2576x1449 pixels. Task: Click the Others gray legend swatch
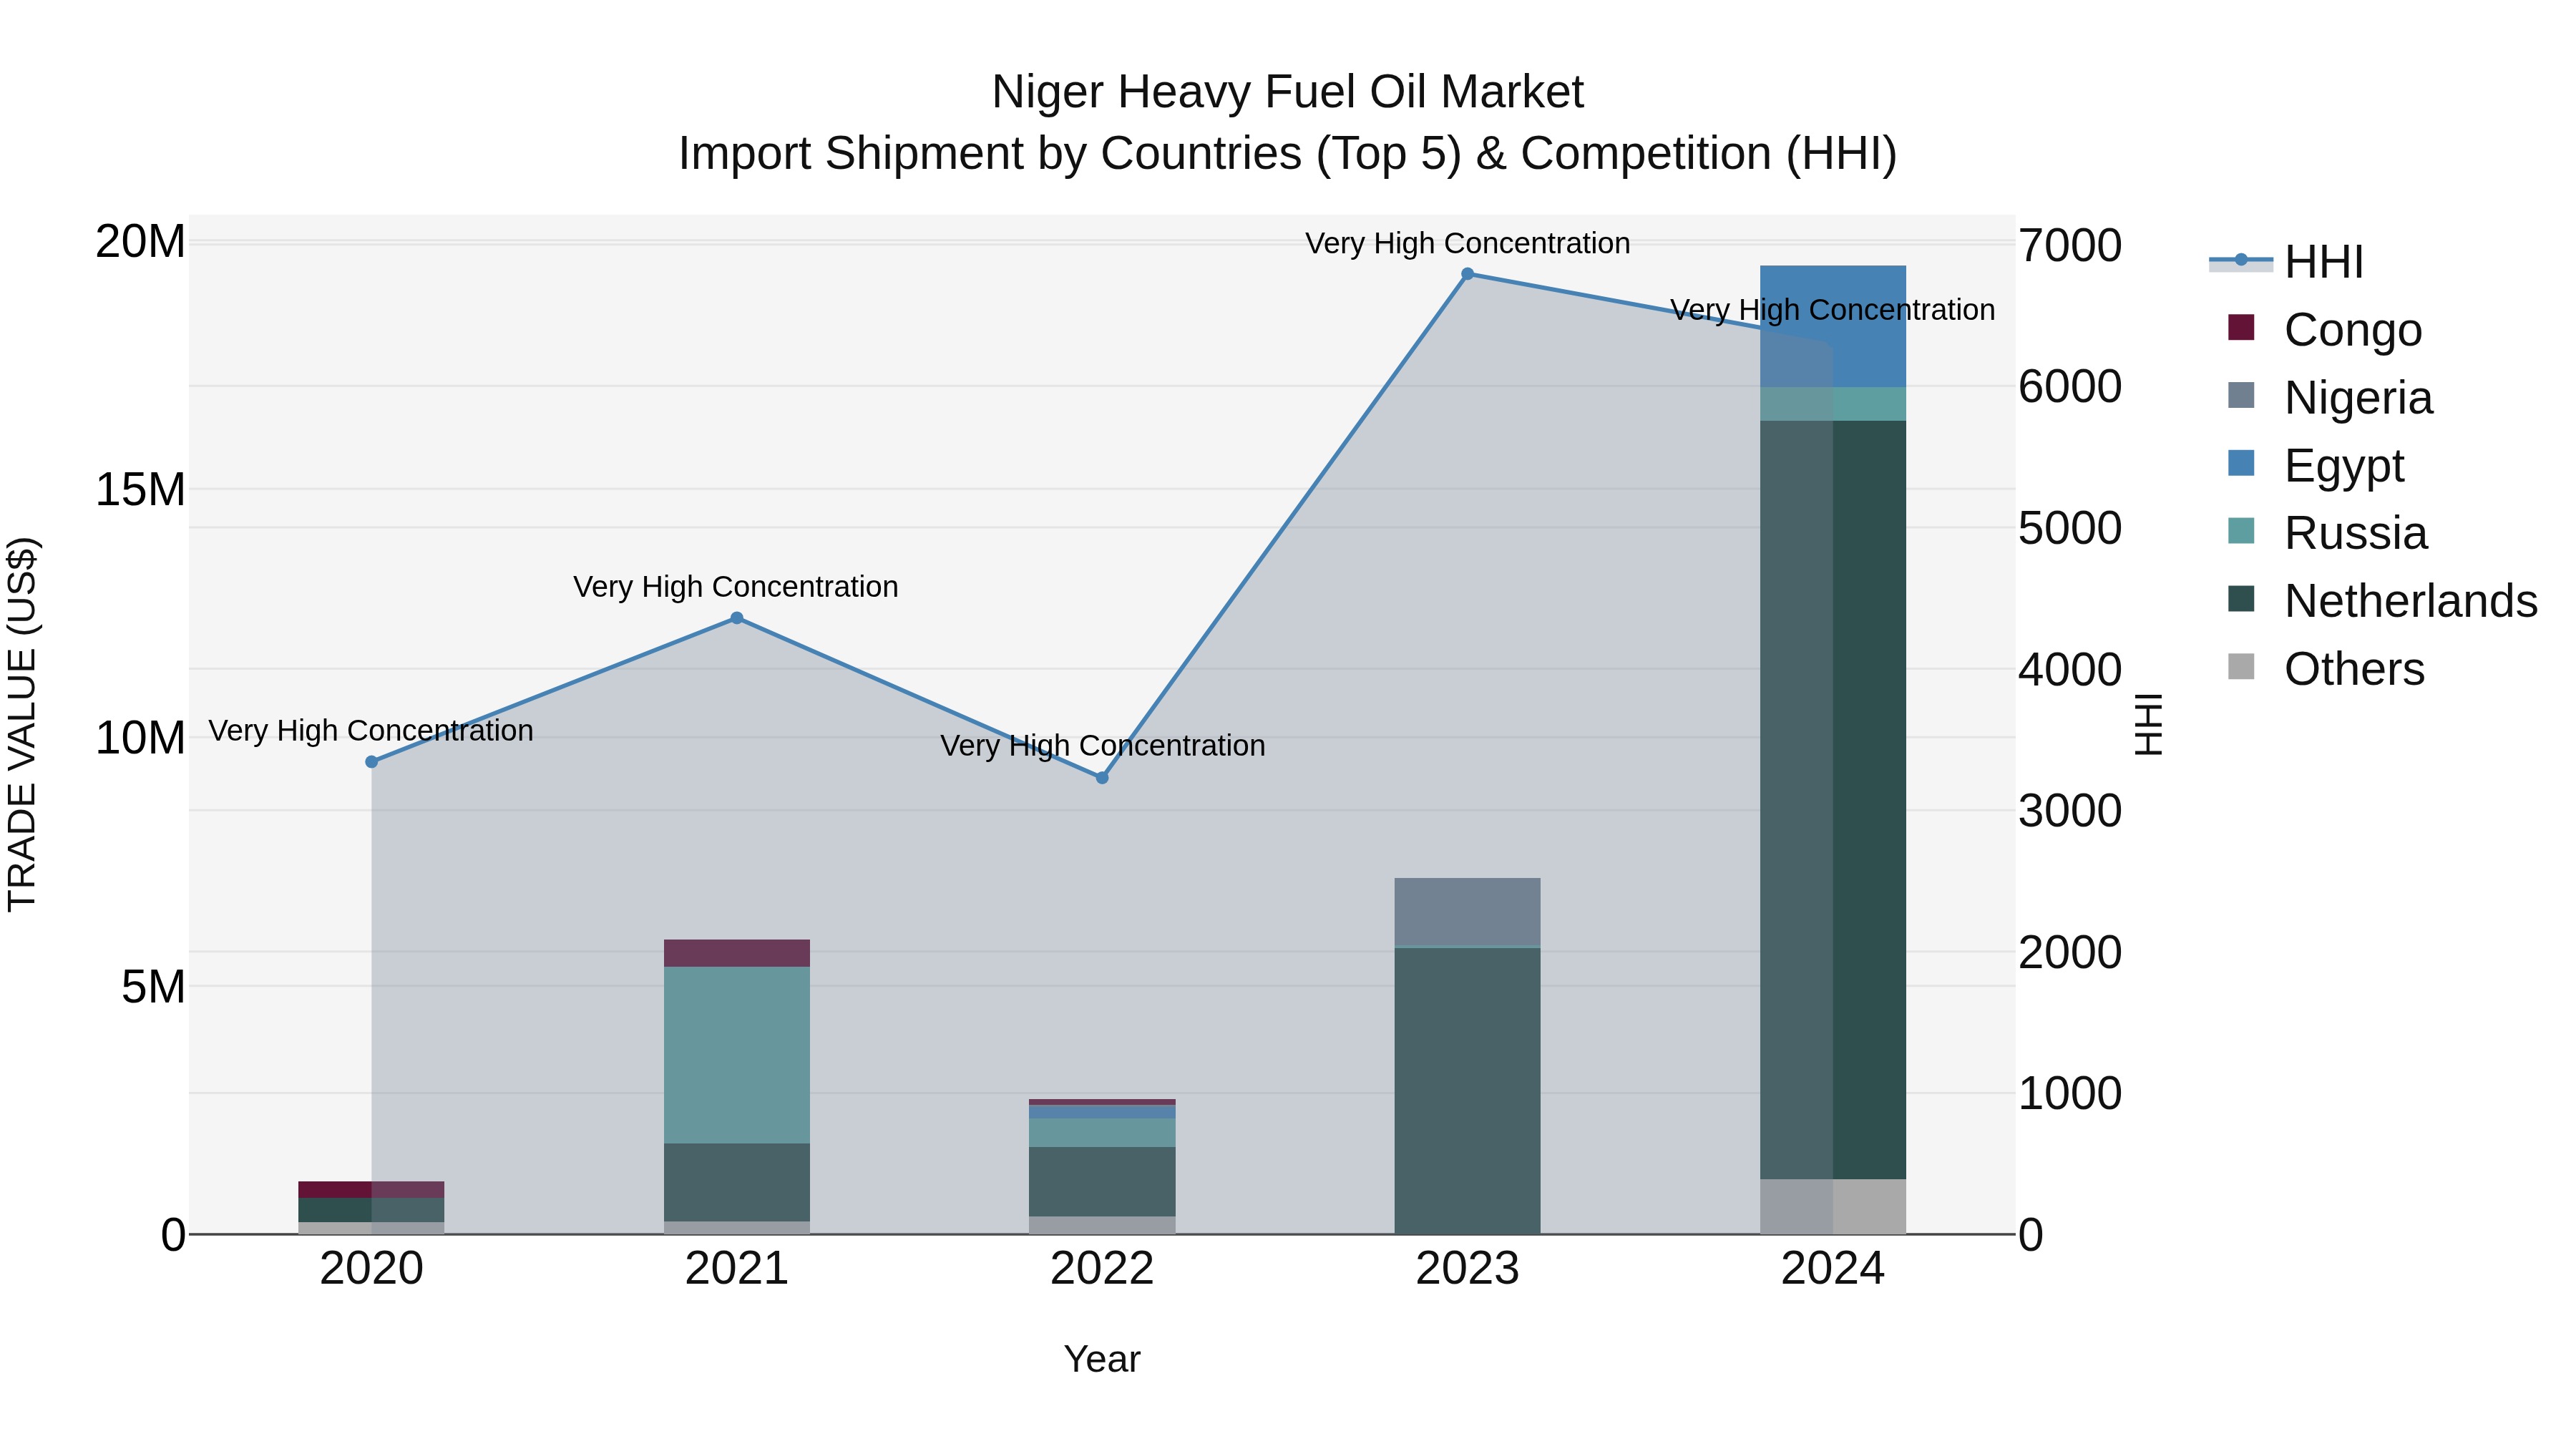[x=2241, y=667]
